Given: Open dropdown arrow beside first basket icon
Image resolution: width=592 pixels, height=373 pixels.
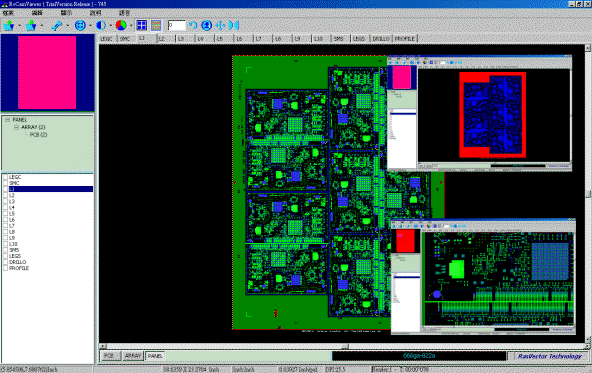Looking at the screenshot, I should coord(19,26).
